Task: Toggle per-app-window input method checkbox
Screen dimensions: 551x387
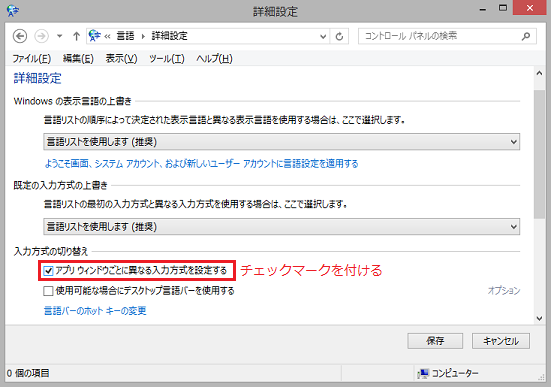Action: 48,271
